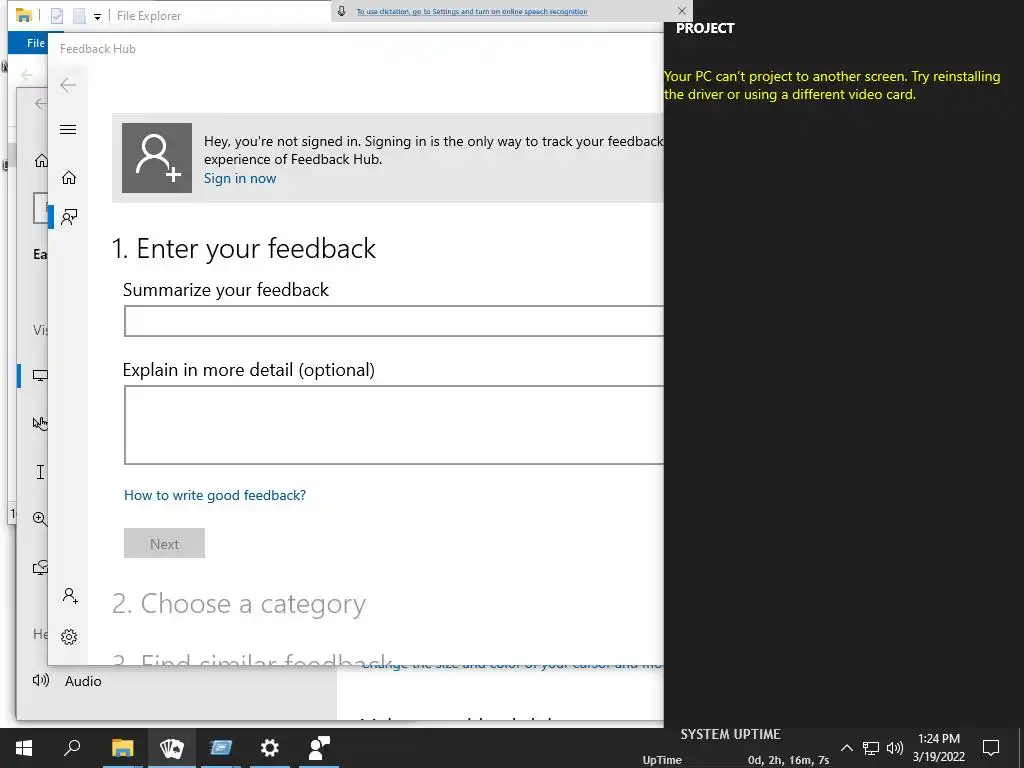
Task: Click the 2. Choose a category heading
Action: click(x=239, y=604)
